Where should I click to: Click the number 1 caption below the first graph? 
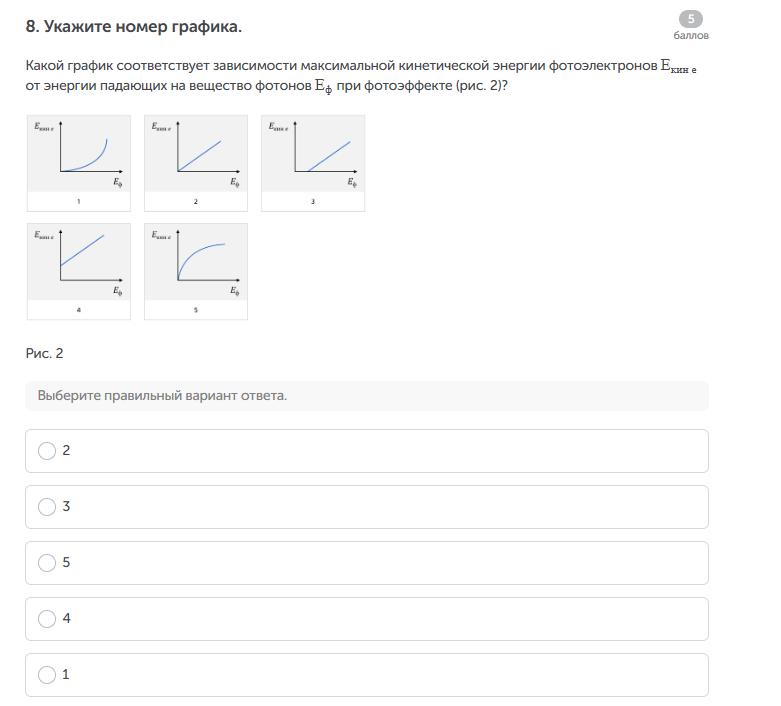(x=79, y=202)
